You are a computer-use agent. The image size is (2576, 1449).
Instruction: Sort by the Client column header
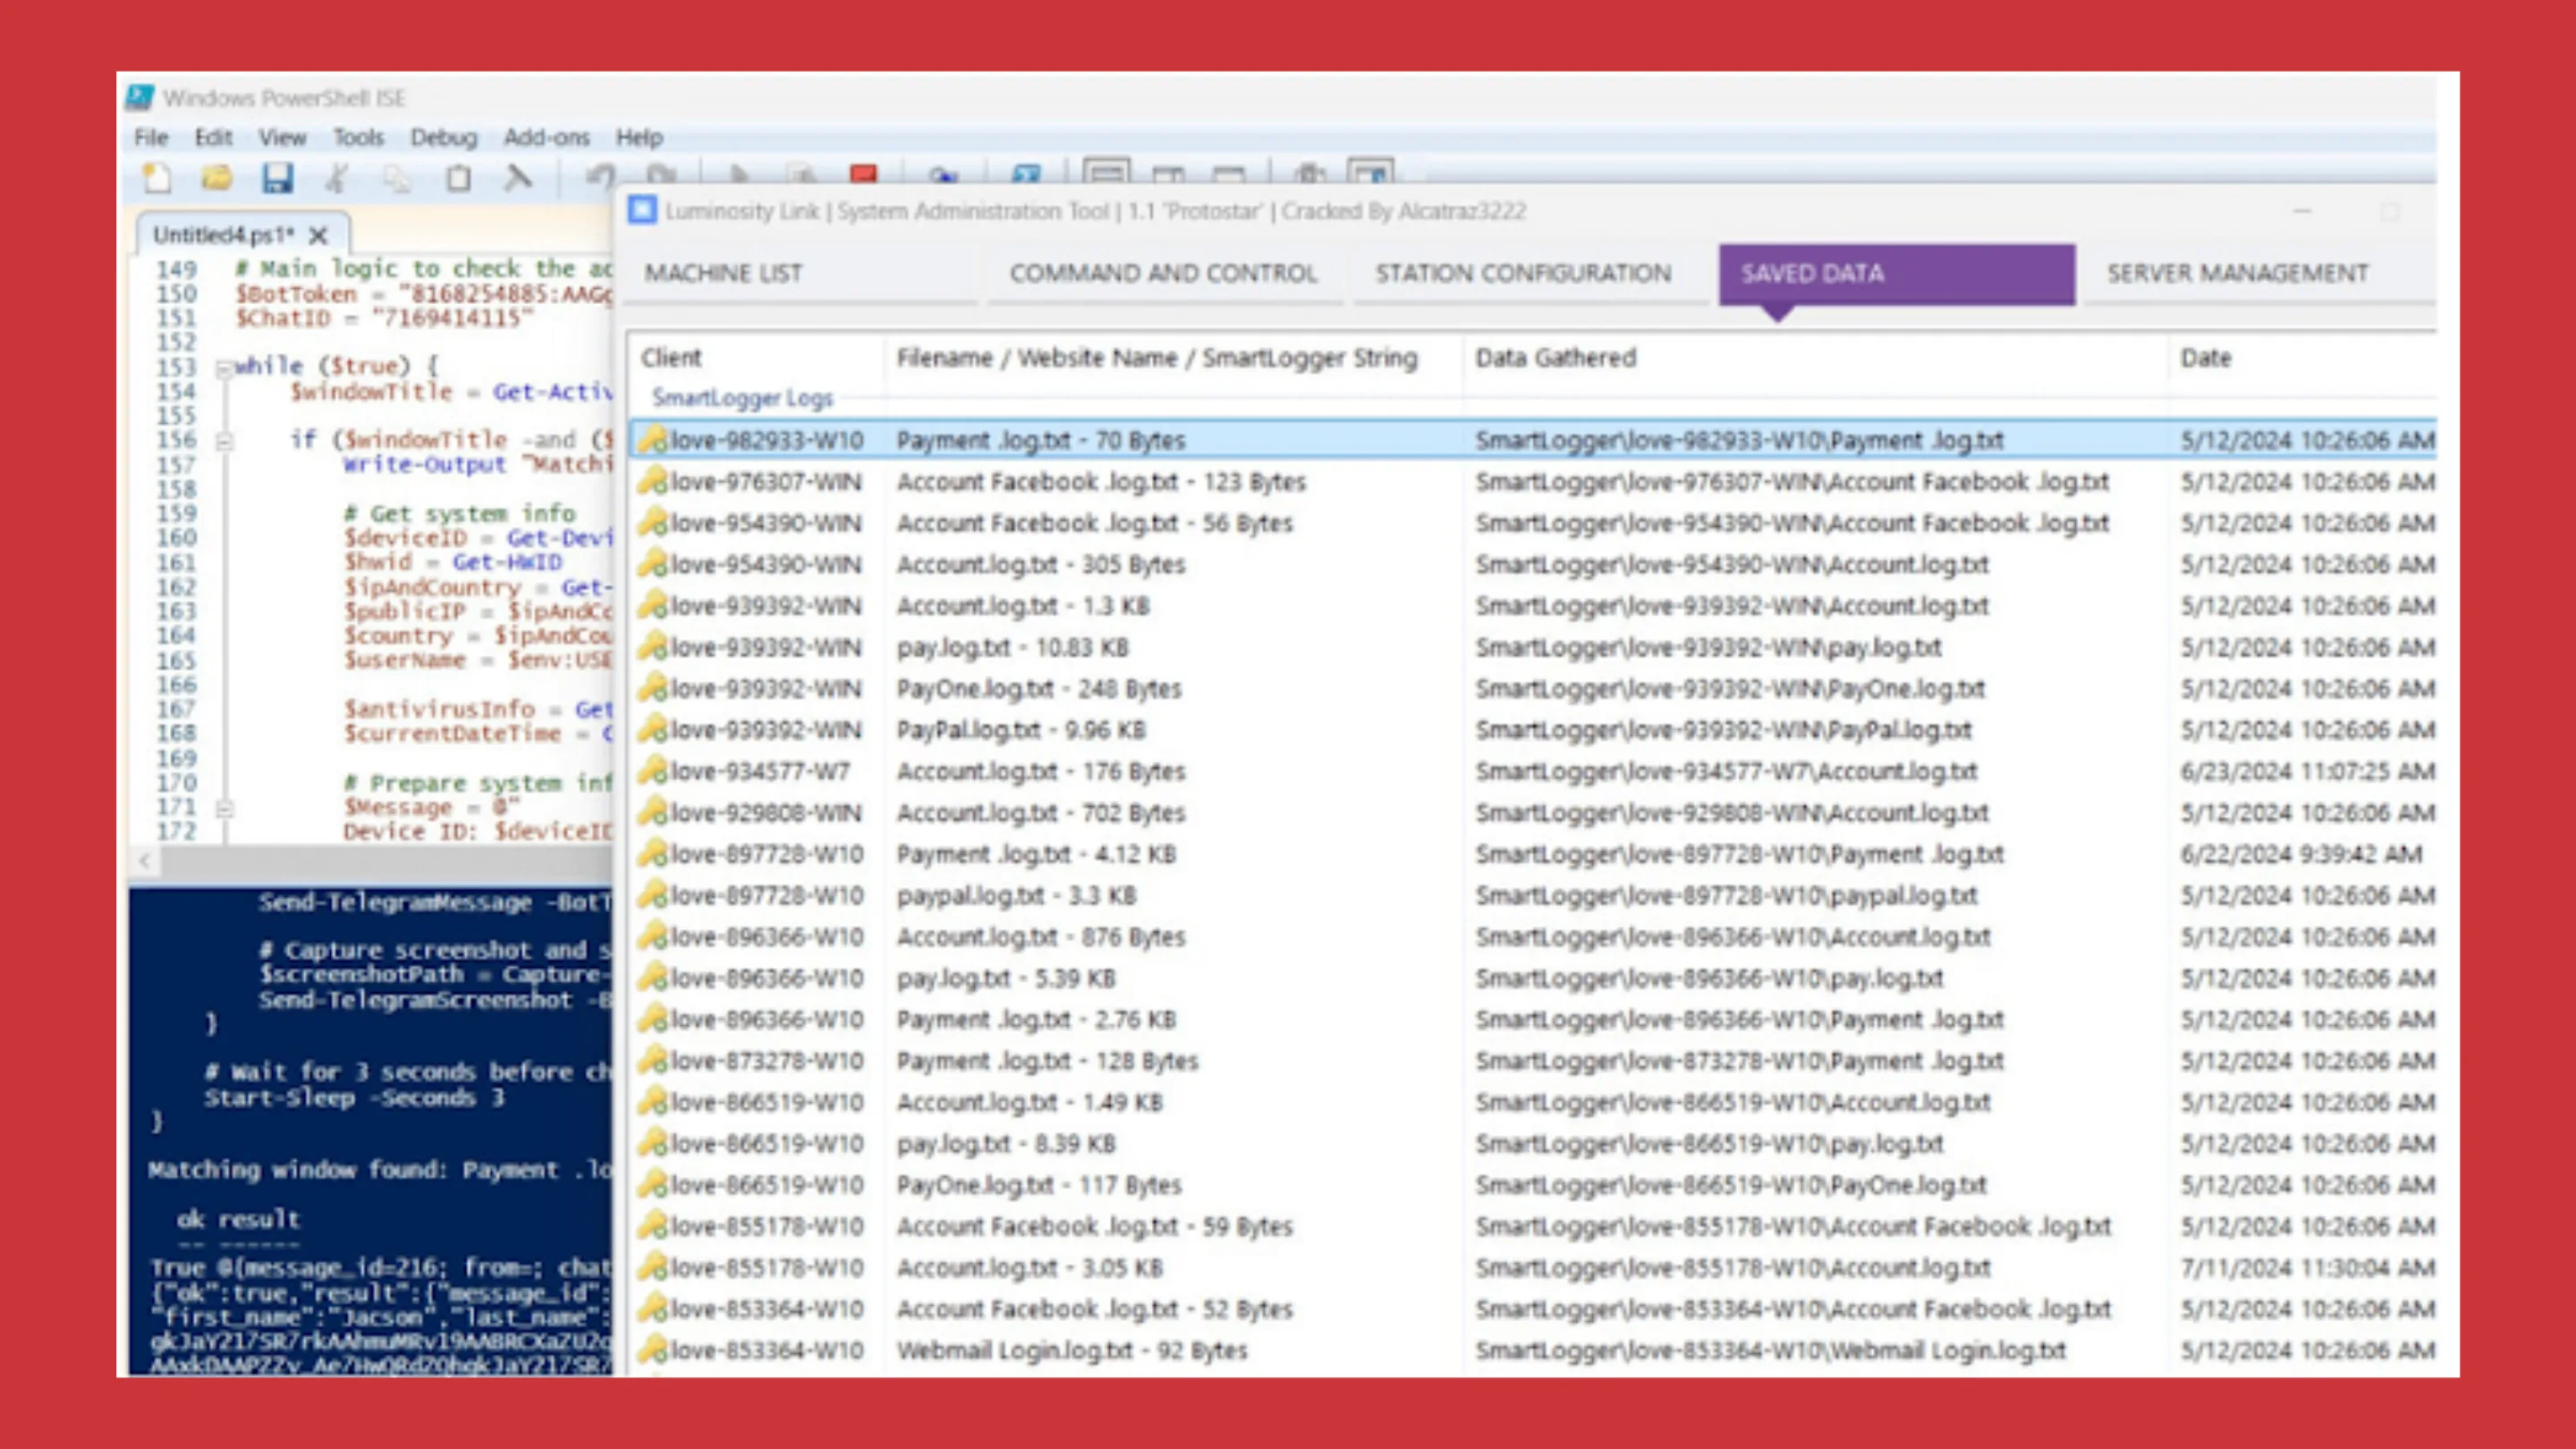coord(757,358)
